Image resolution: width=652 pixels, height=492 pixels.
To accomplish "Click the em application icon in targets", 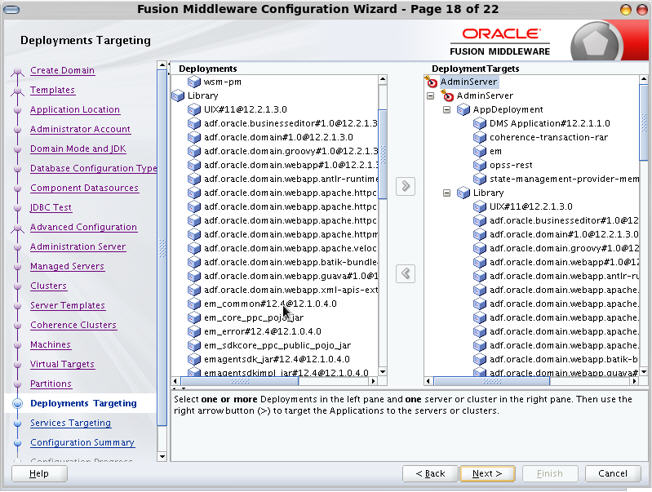I will (x=479, y=151).
